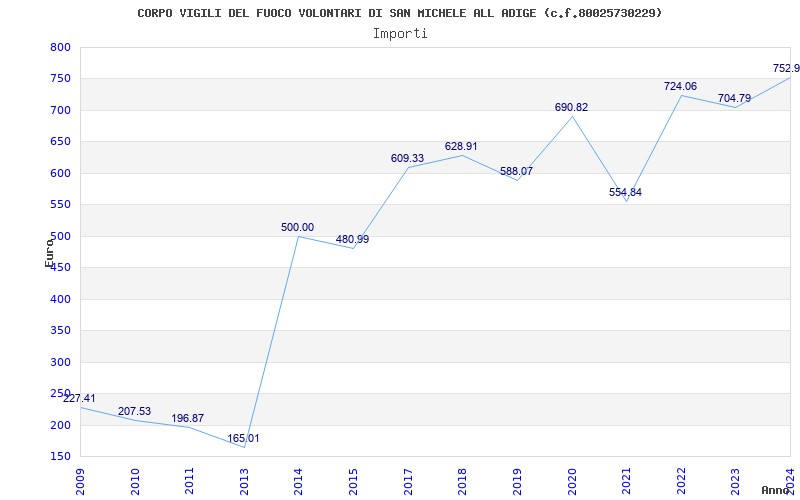Viewport: 800px width, 500px height.
Task: Click the 2017 year axis label
Action: [x=408, y=481]
